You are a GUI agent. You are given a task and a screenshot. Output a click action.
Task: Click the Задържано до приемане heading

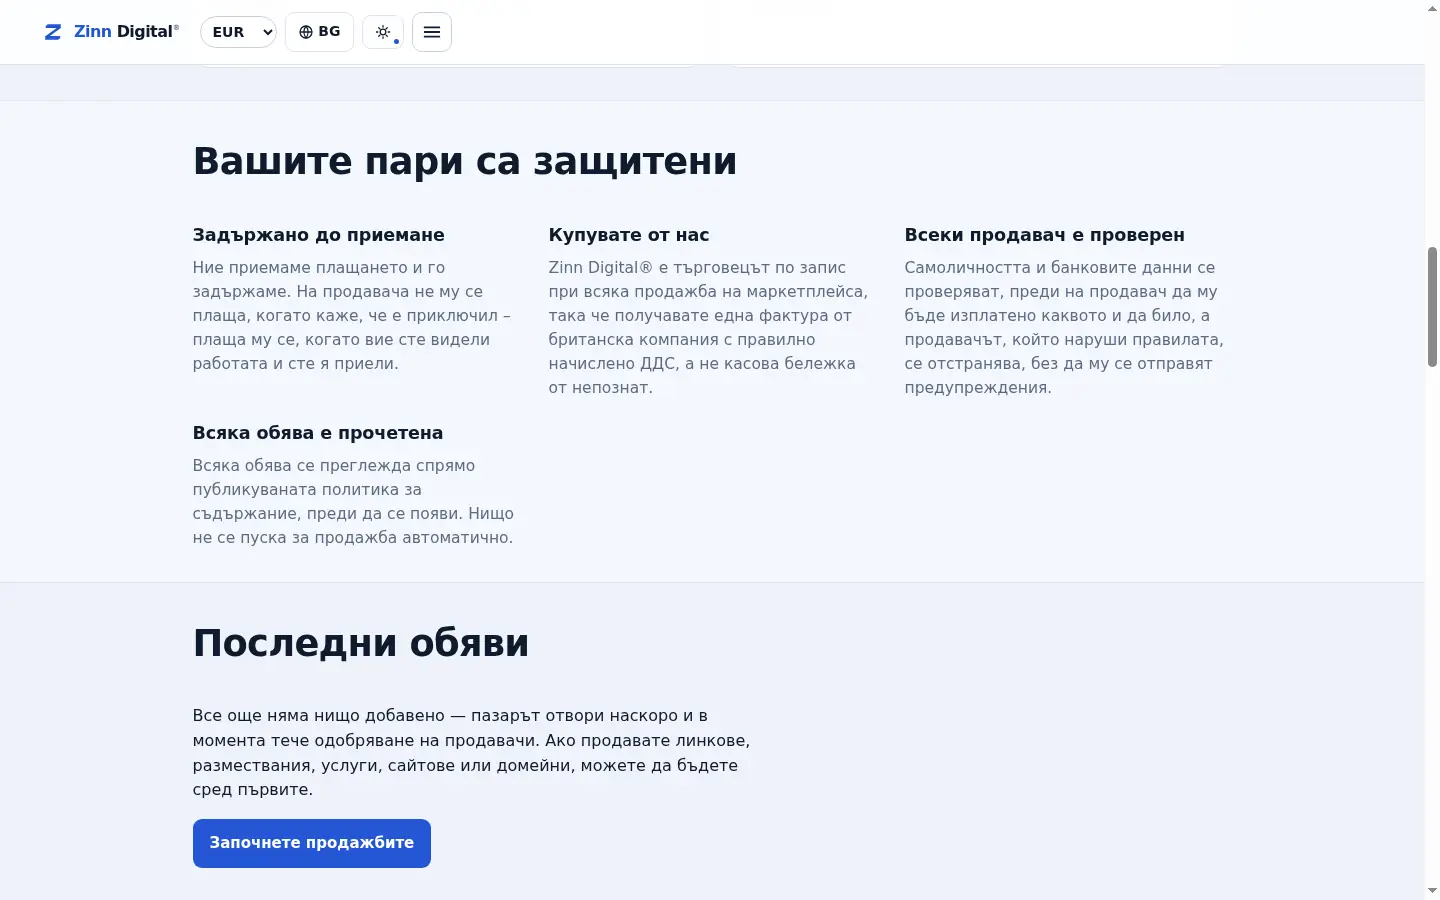click(319, 235)
